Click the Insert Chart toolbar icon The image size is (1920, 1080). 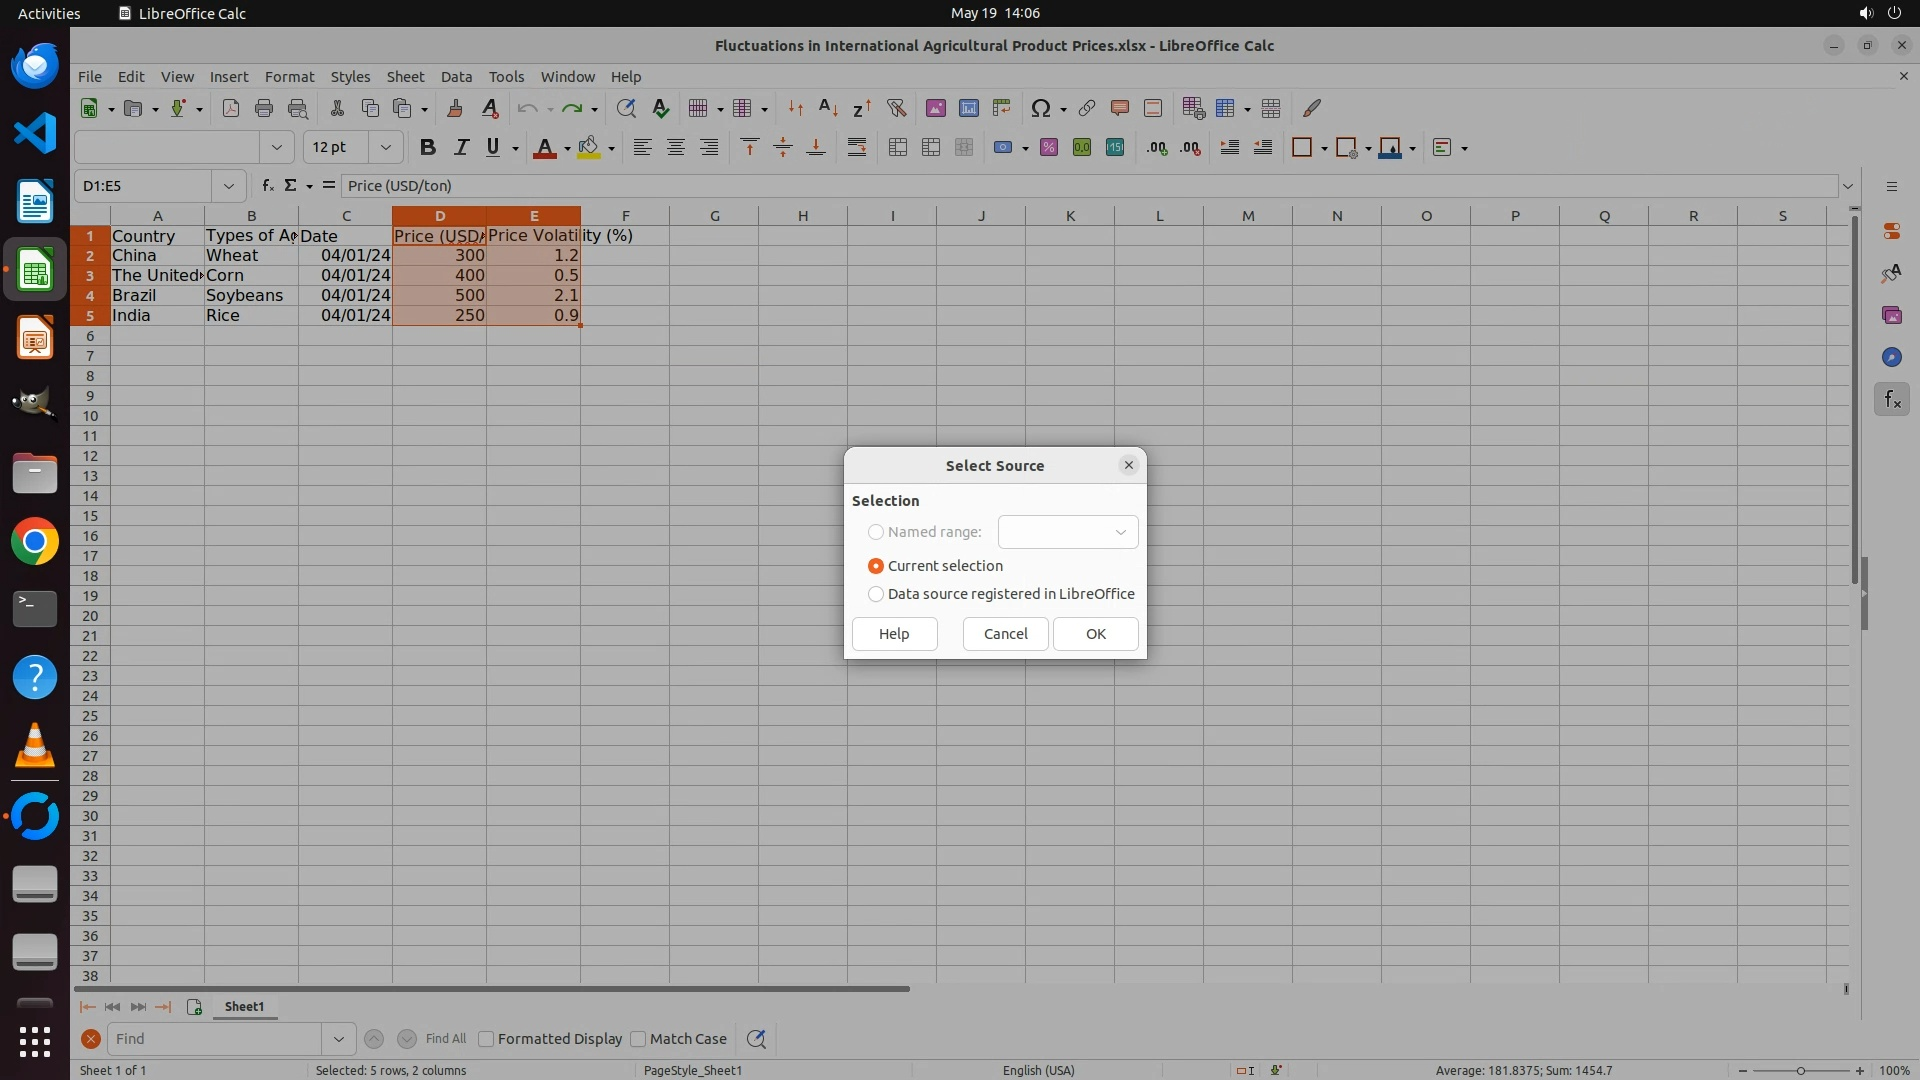pos(968,108)
